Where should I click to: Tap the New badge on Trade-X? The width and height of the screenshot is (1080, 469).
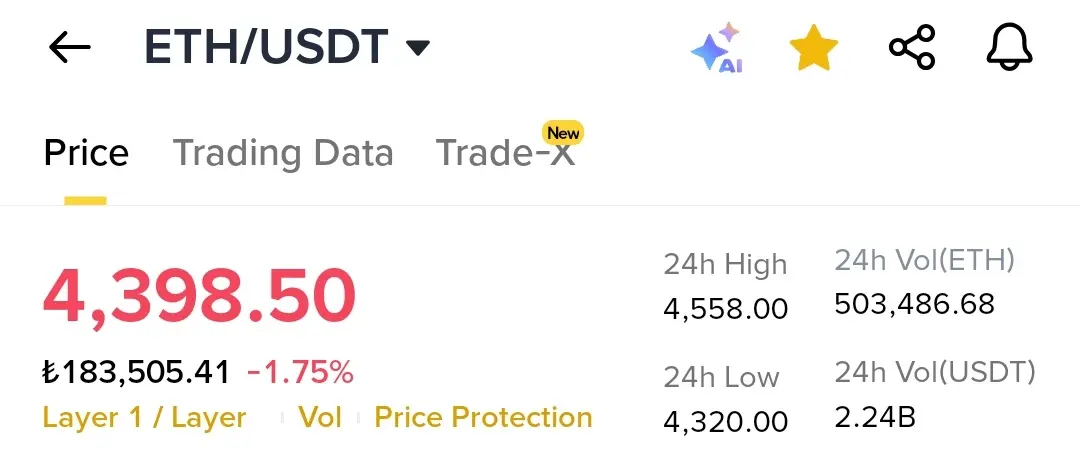point(563,133)
